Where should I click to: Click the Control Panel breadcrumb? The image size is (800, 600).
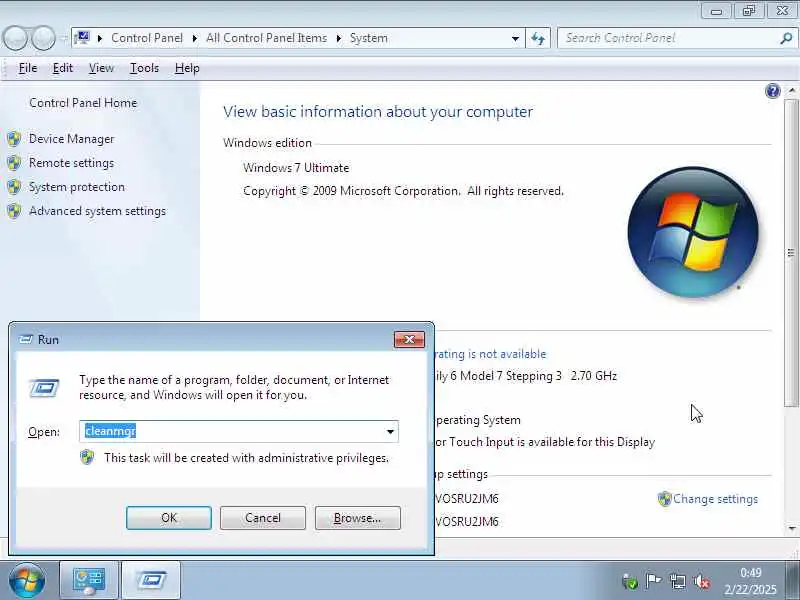pyautogui.click(x=147, y=38)
